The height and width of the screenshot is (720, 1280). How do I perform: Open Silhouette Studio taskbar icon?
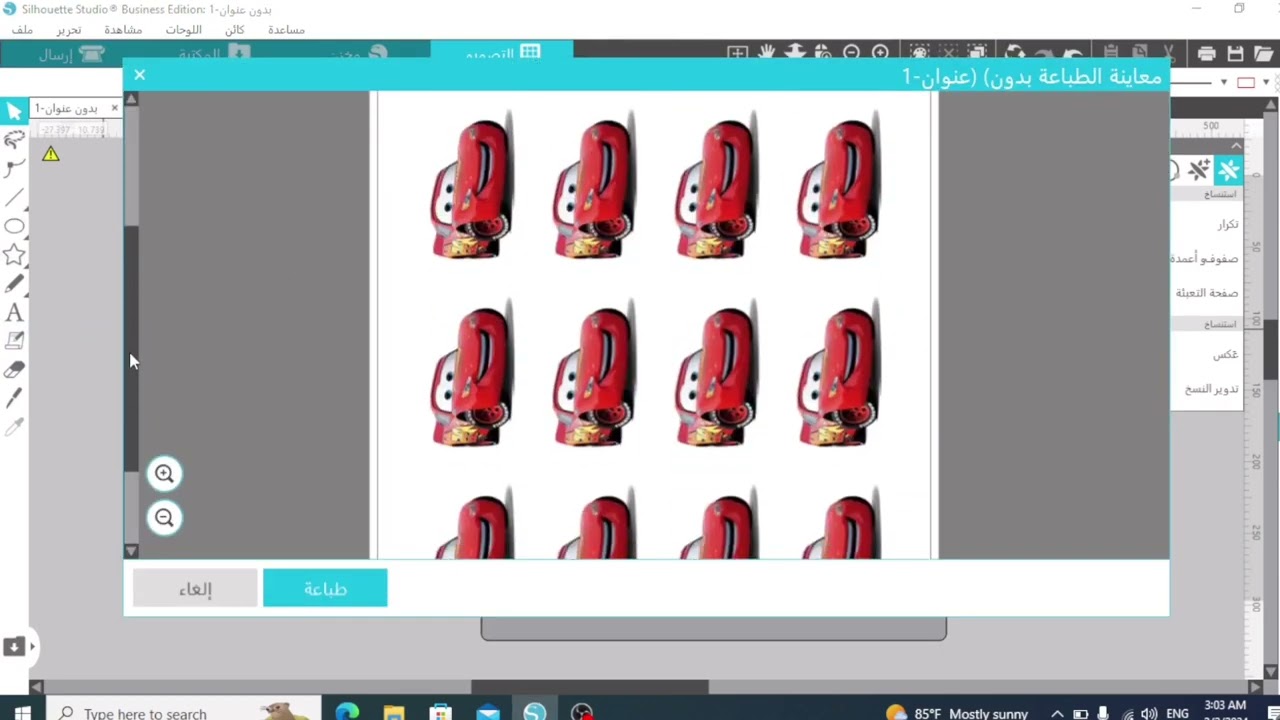pos(535,713)
